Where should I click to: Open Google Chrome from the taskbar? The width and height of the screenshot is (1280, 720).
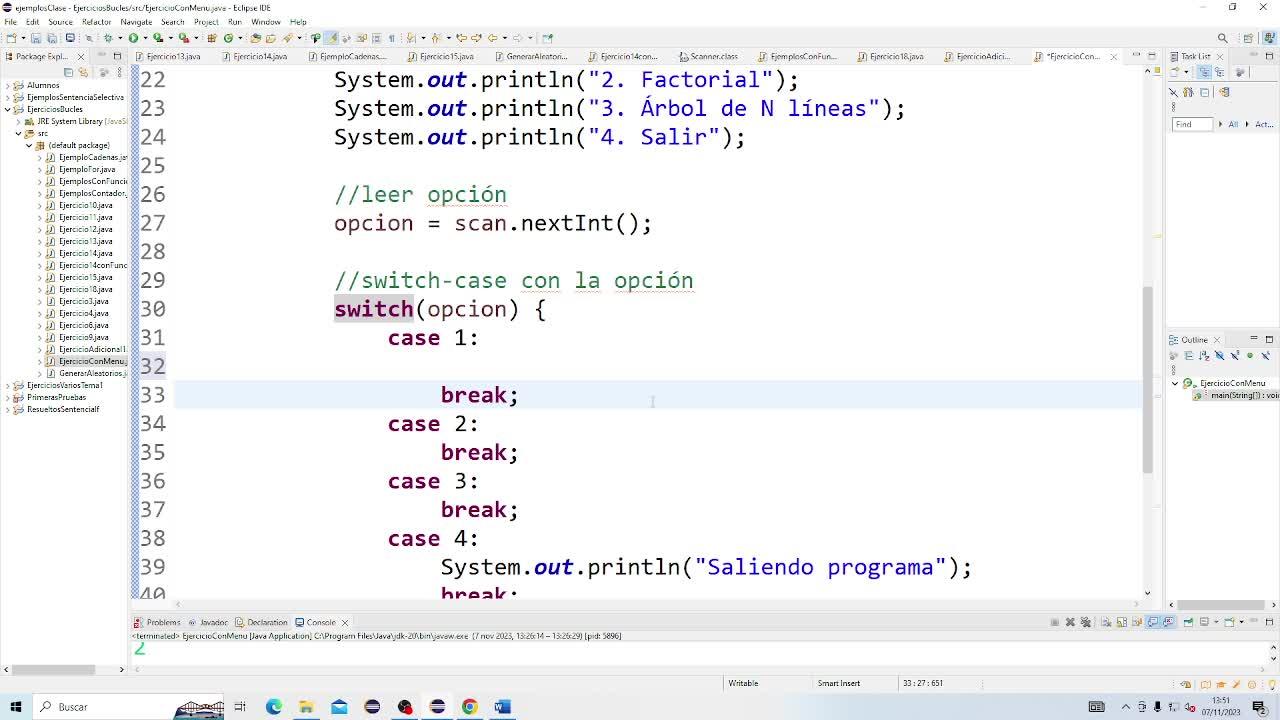tap(470, 707)
